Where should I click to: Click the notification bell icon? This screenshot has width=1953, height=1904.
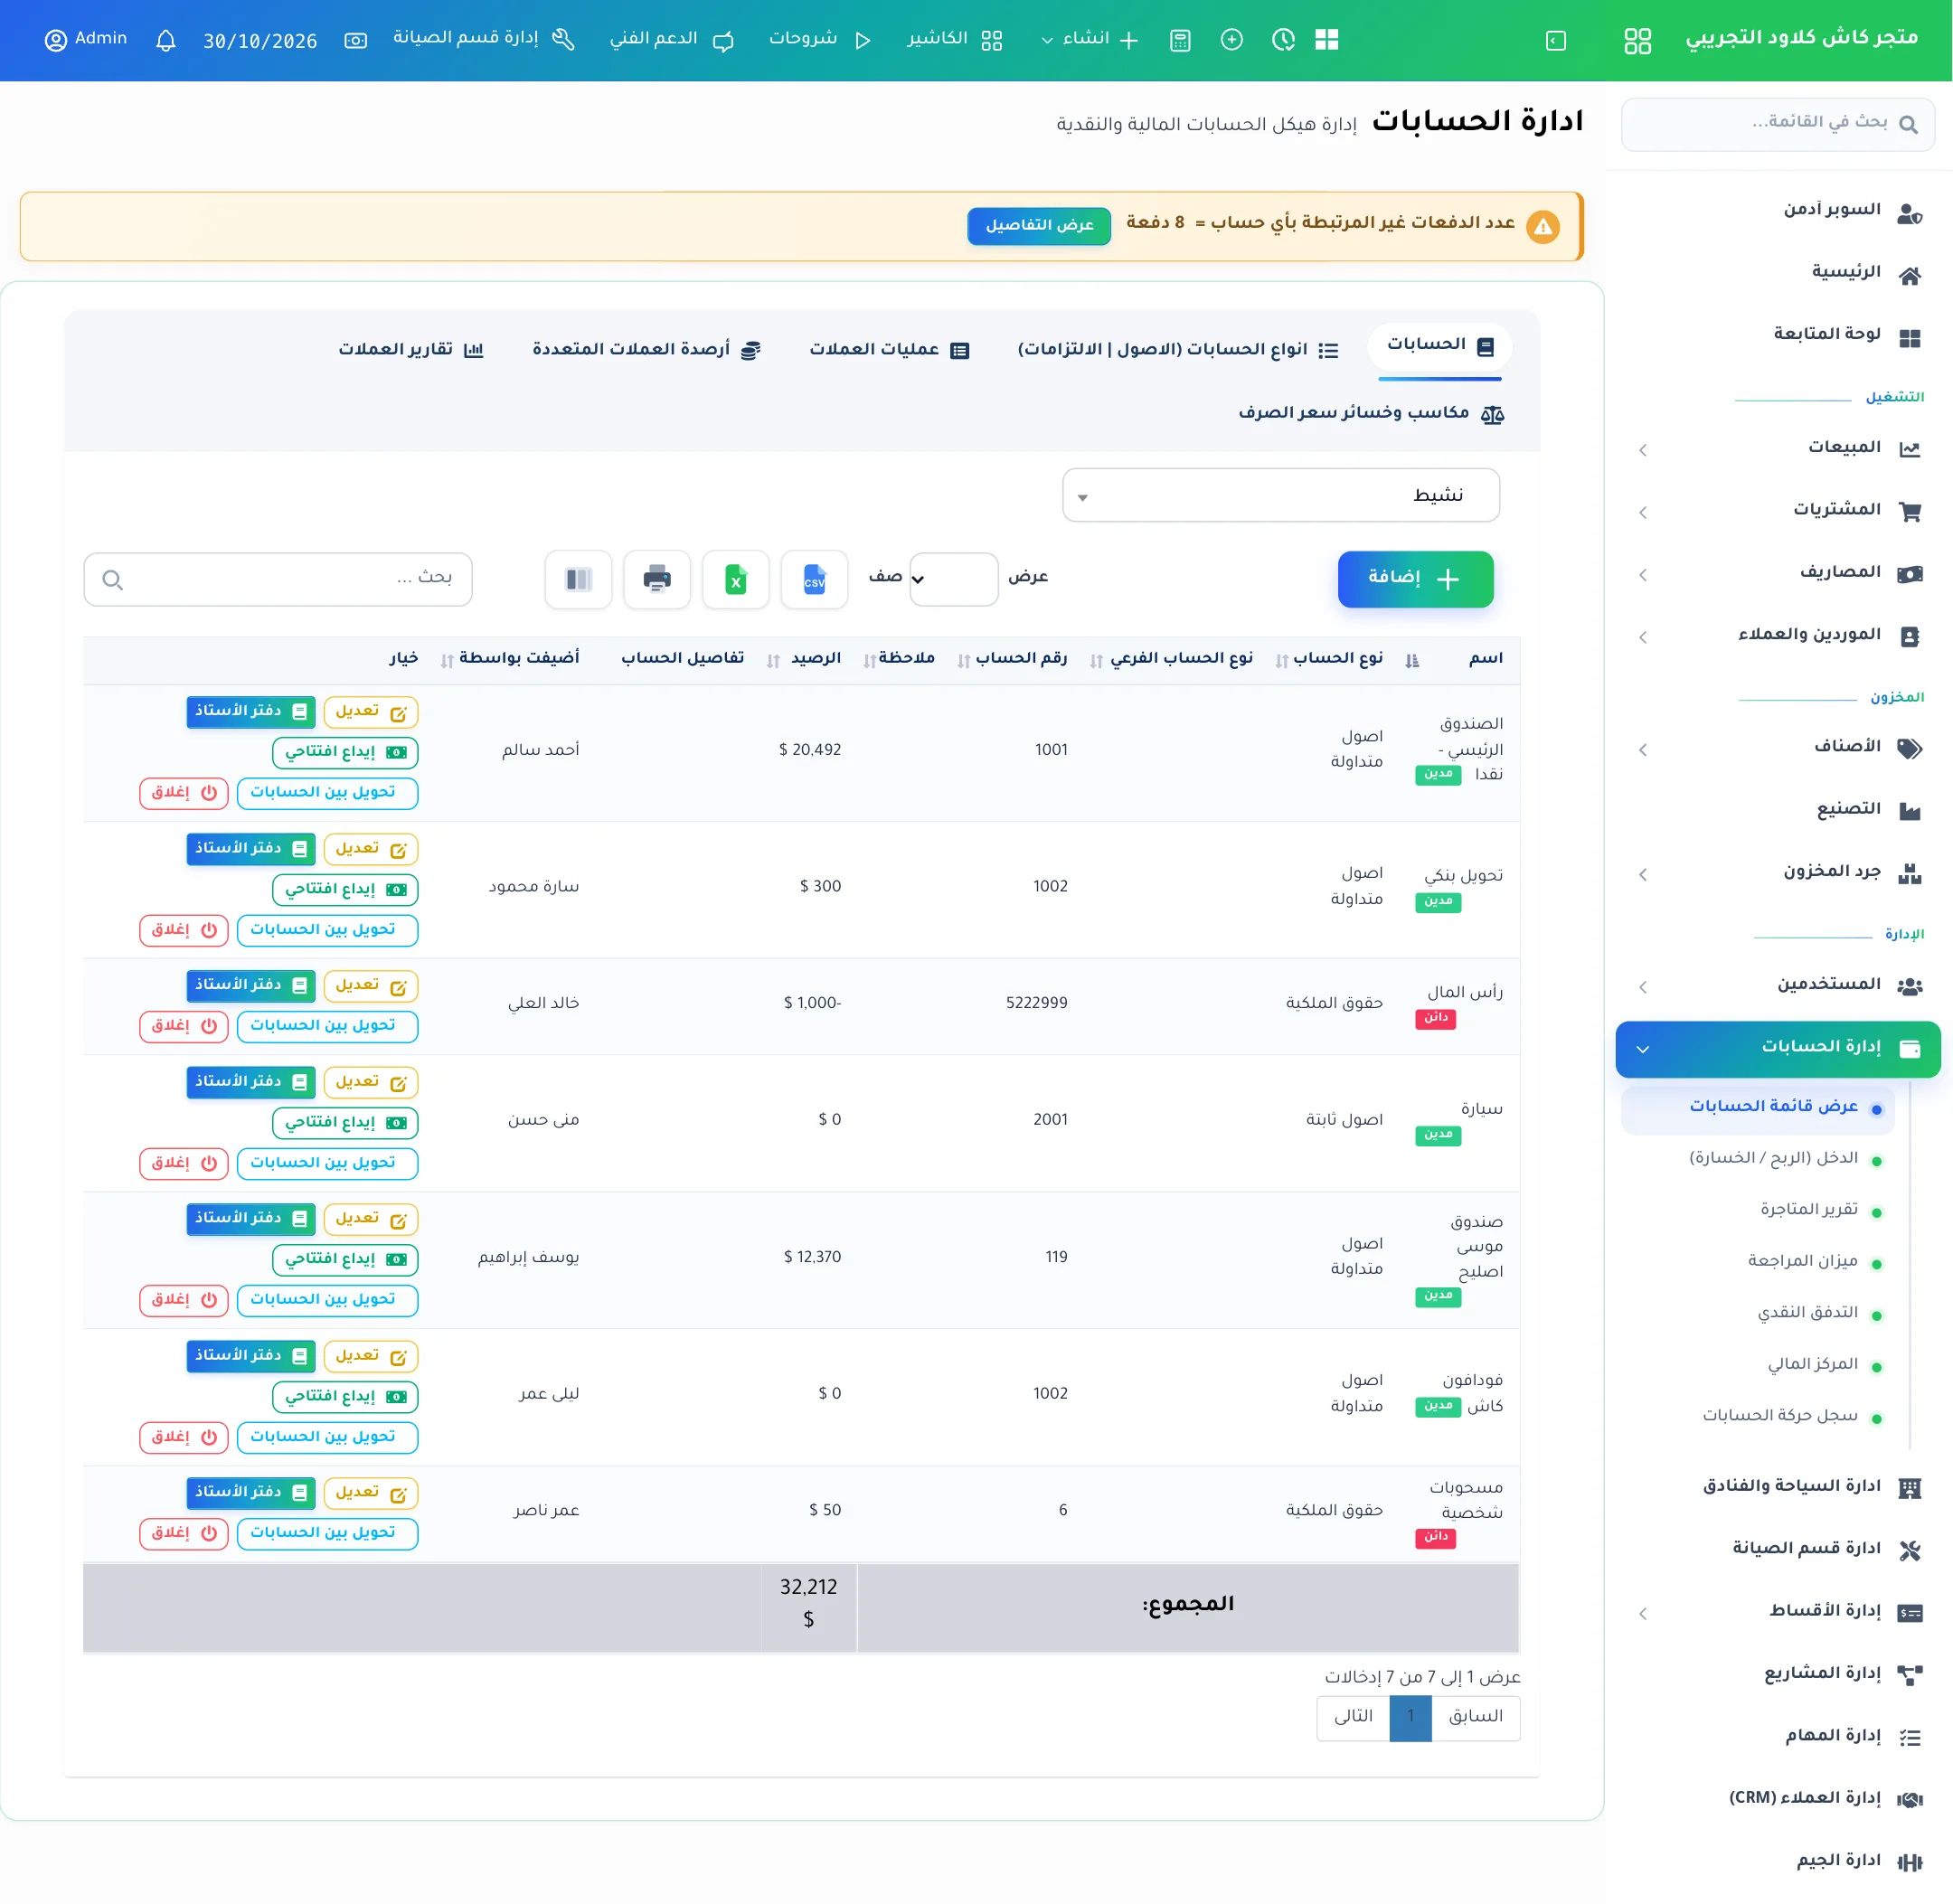[x=166, y=40]
